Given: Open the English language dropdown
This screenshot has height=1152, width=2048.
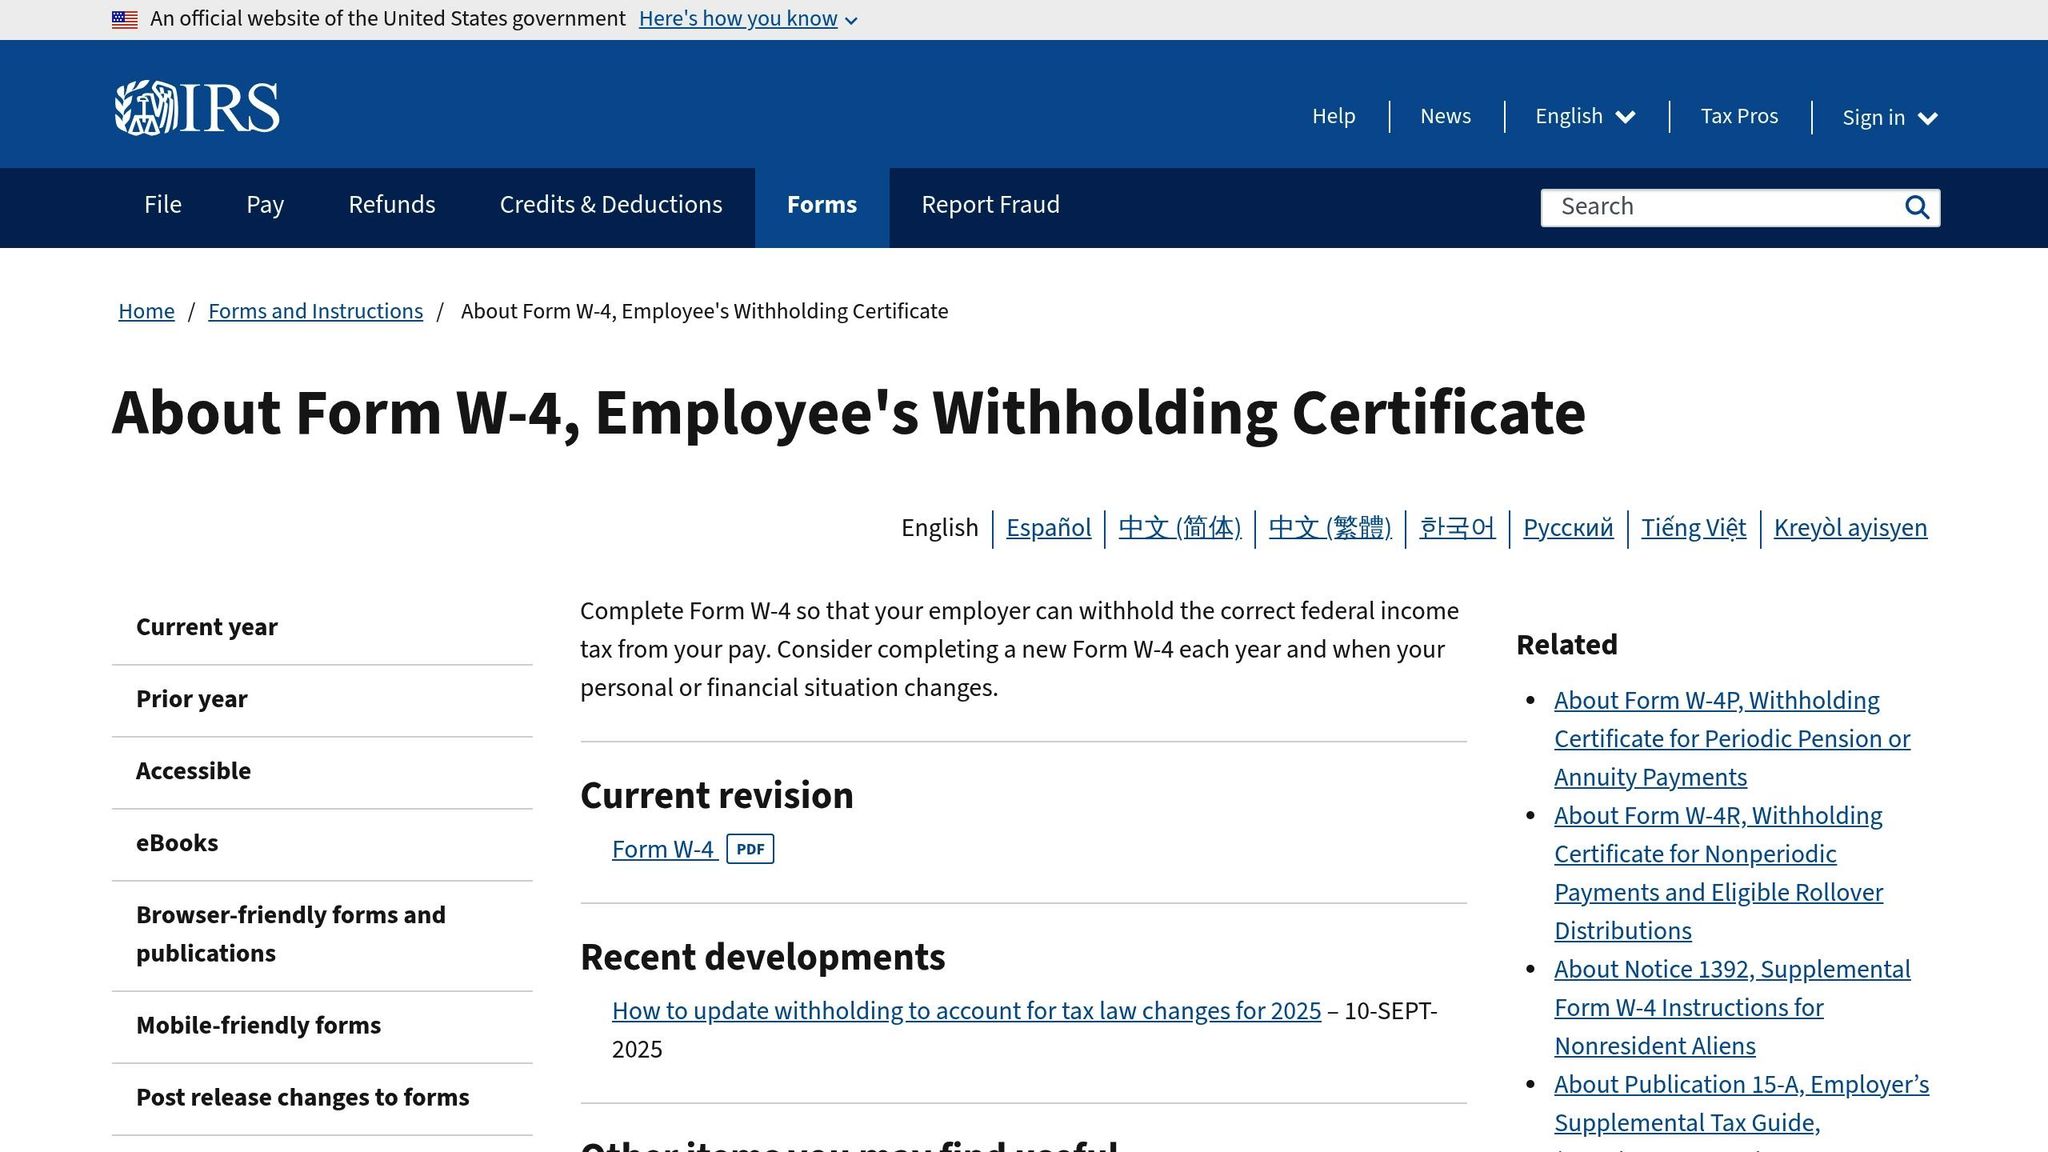Looking at the screenshot, I should (1585, 117).
